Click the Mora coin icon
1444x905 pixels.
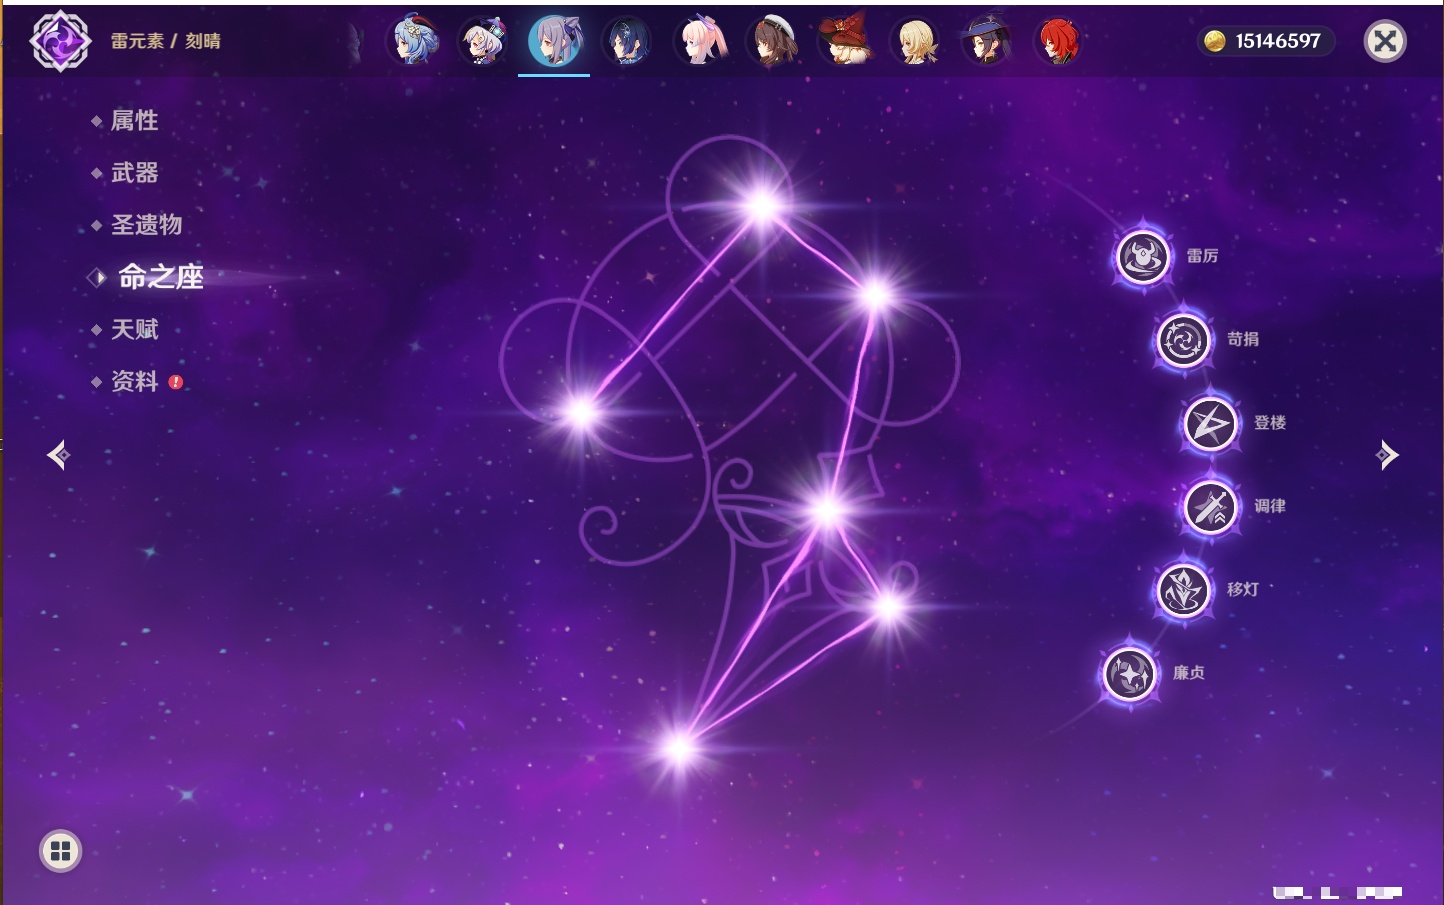coord(1215,41)
